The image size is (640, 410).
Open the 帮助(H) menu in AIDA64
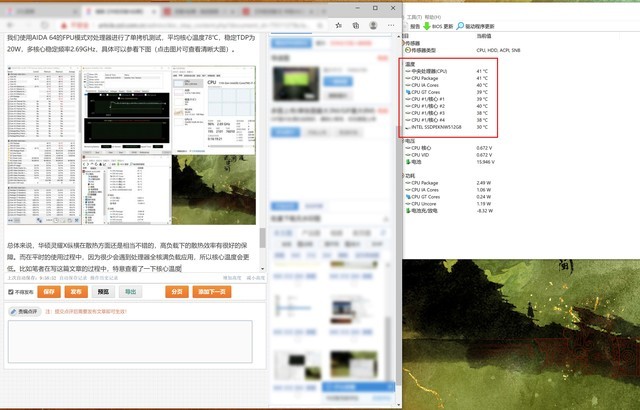click(433, 17)
